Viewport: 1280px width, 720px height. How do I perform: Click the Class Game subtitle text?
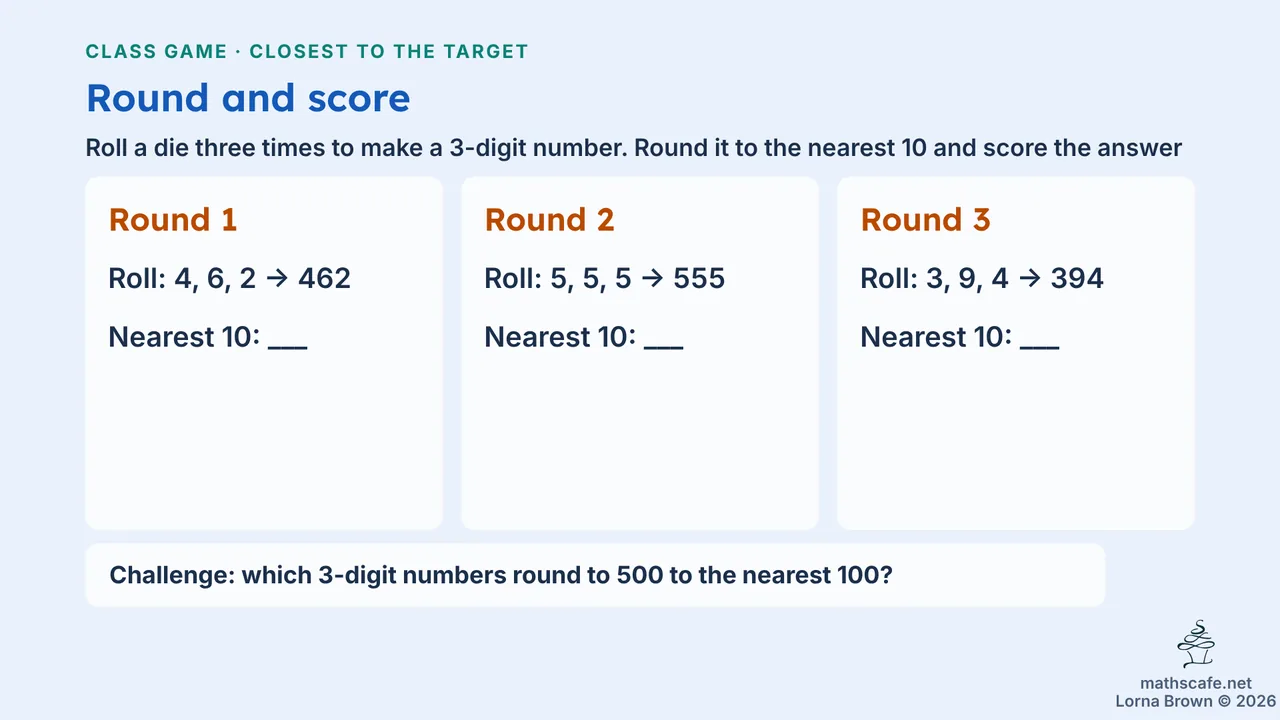point(307,51)
